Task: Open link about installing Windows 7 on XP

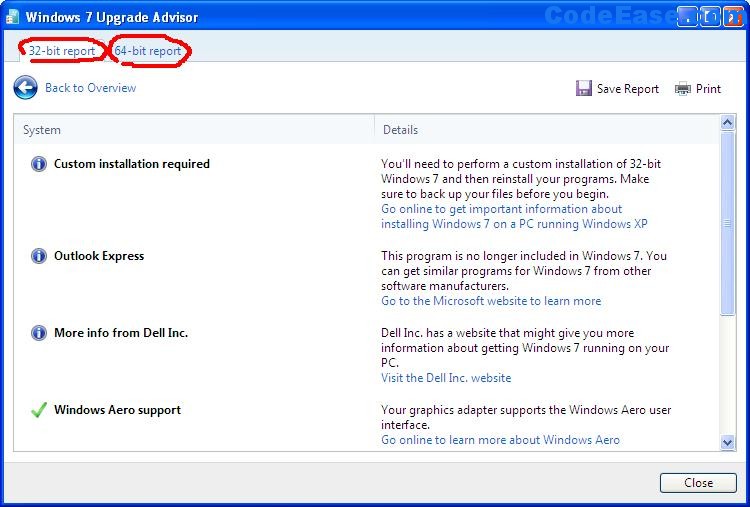Action: (x=514, y=216)
